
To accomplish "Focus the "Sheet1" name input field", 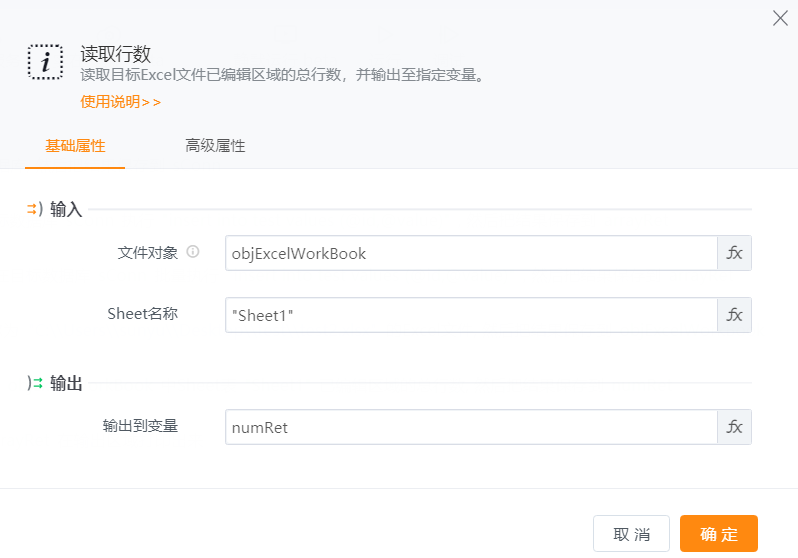I will [471, 315].
